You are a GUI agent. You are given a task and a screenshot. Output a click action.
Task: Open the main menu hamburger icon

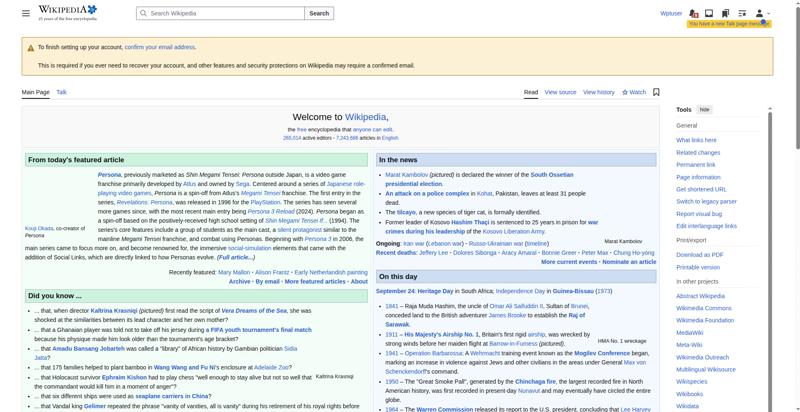click(26, 13)
